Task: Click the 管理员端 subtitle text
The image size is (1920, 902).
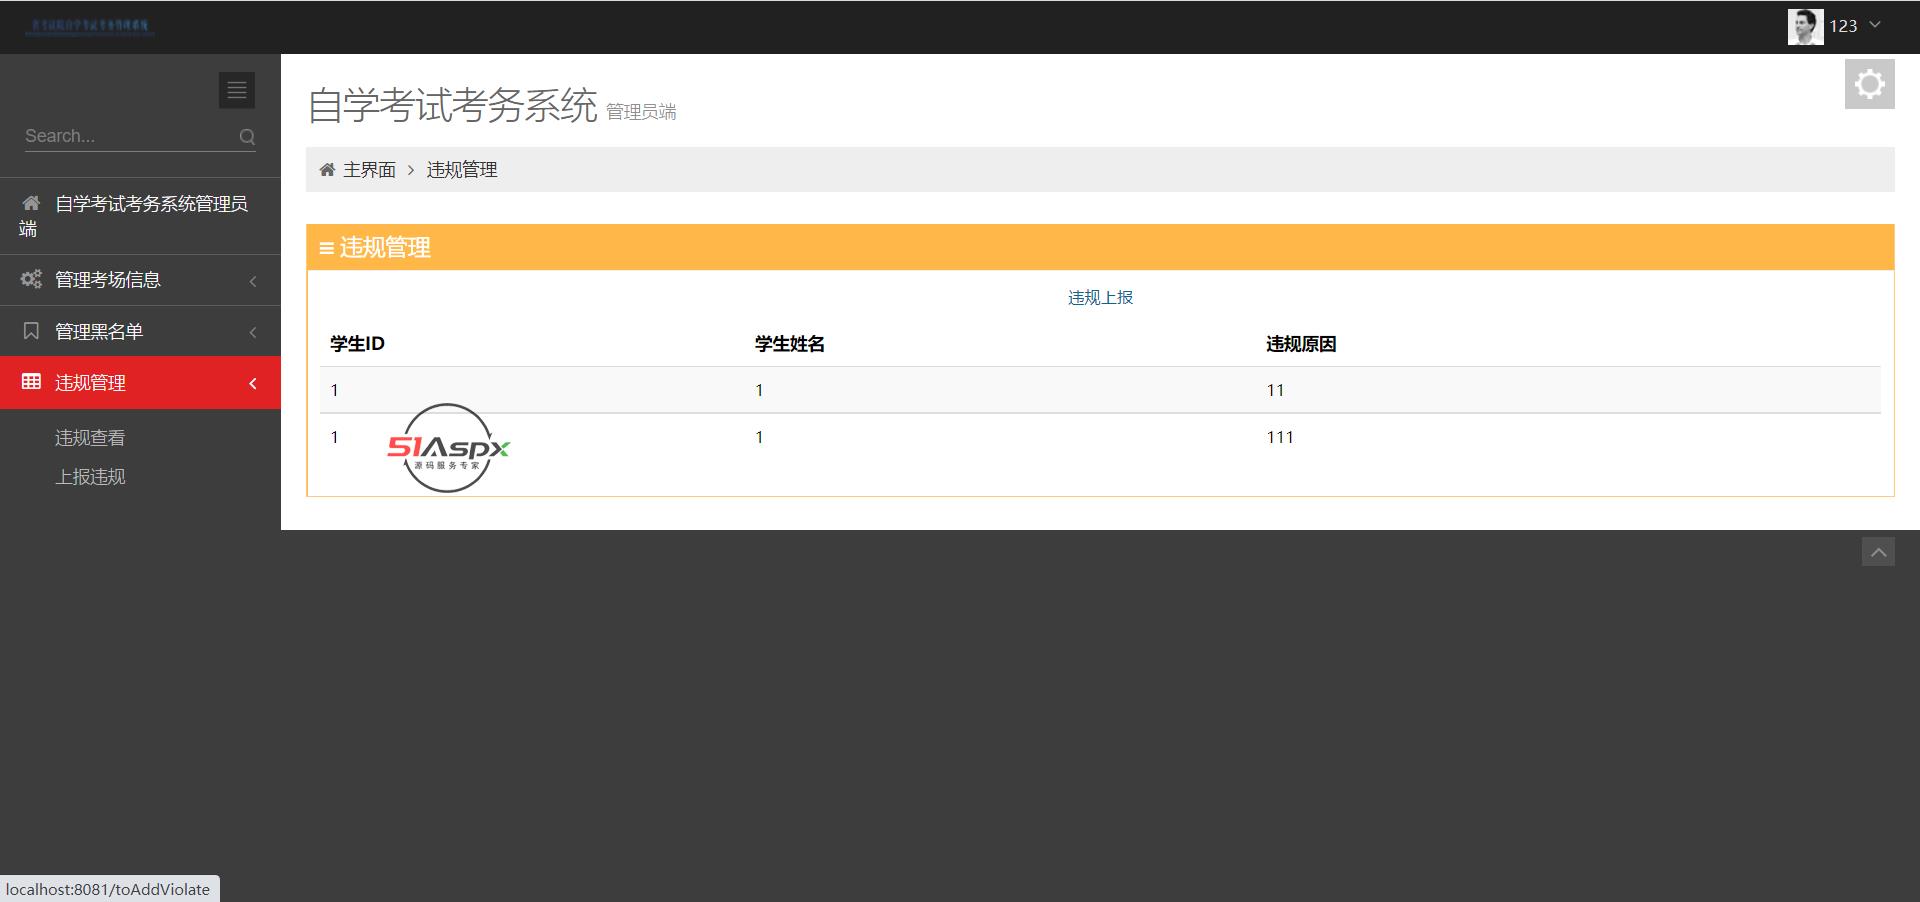Action: point(641,112)
